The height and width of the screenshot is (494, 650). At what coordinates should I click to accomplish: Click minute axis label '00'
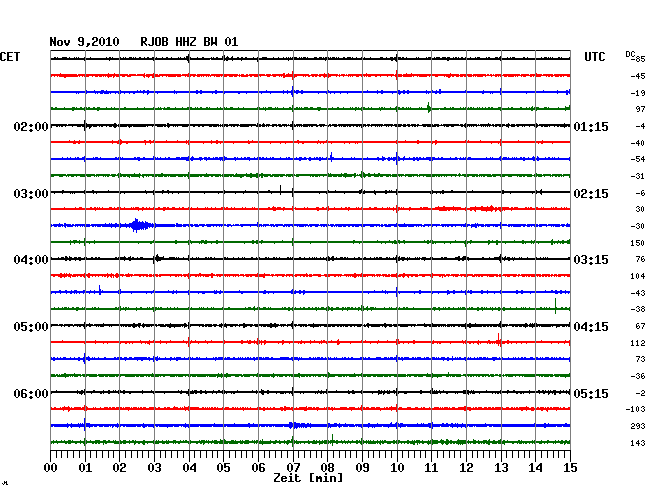51,467
